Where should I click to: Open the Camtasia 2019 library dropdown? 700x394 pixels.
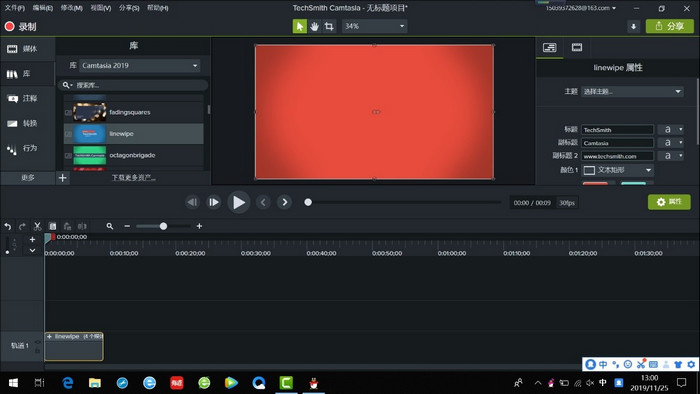(139, 66)
